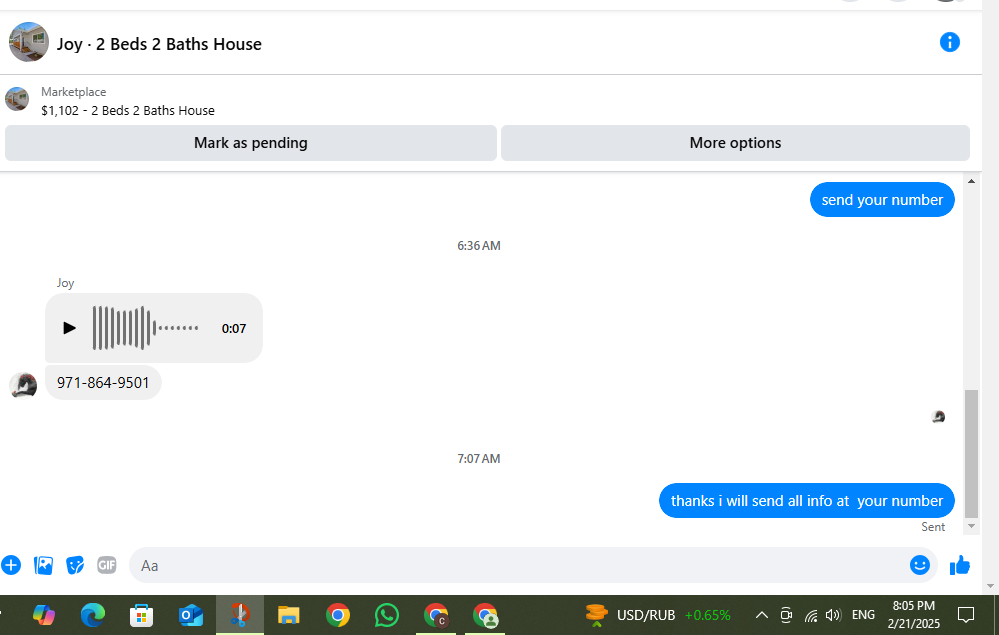Open $1,102 - 2 Beds 2 Baths House listing
This screenshot has height=635, width=999.
pos(127,110)
